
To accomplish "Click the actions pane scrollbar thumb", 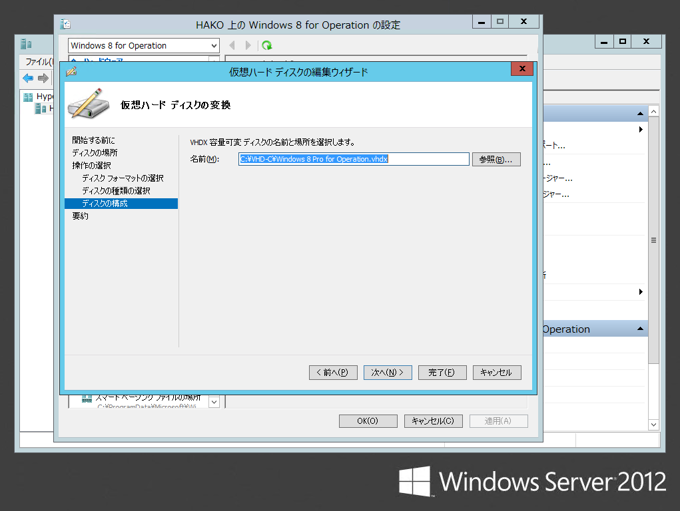I will 653,240.
